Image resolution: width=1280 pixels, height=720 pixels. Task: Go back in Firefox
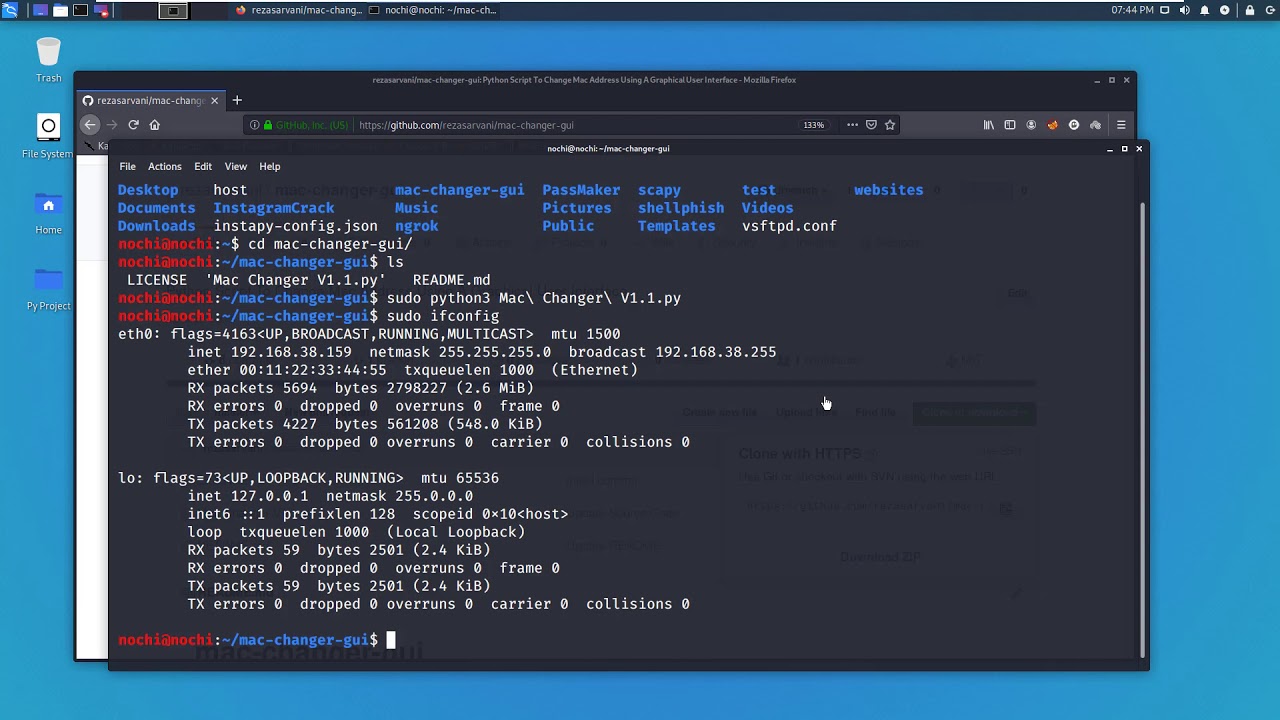click(x=90, y=125)
